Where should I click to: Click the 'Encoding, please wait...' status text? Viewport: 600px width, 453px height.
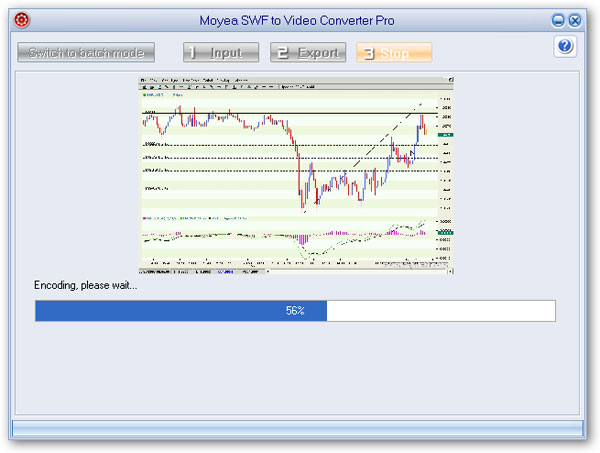[x=85, y=285]
